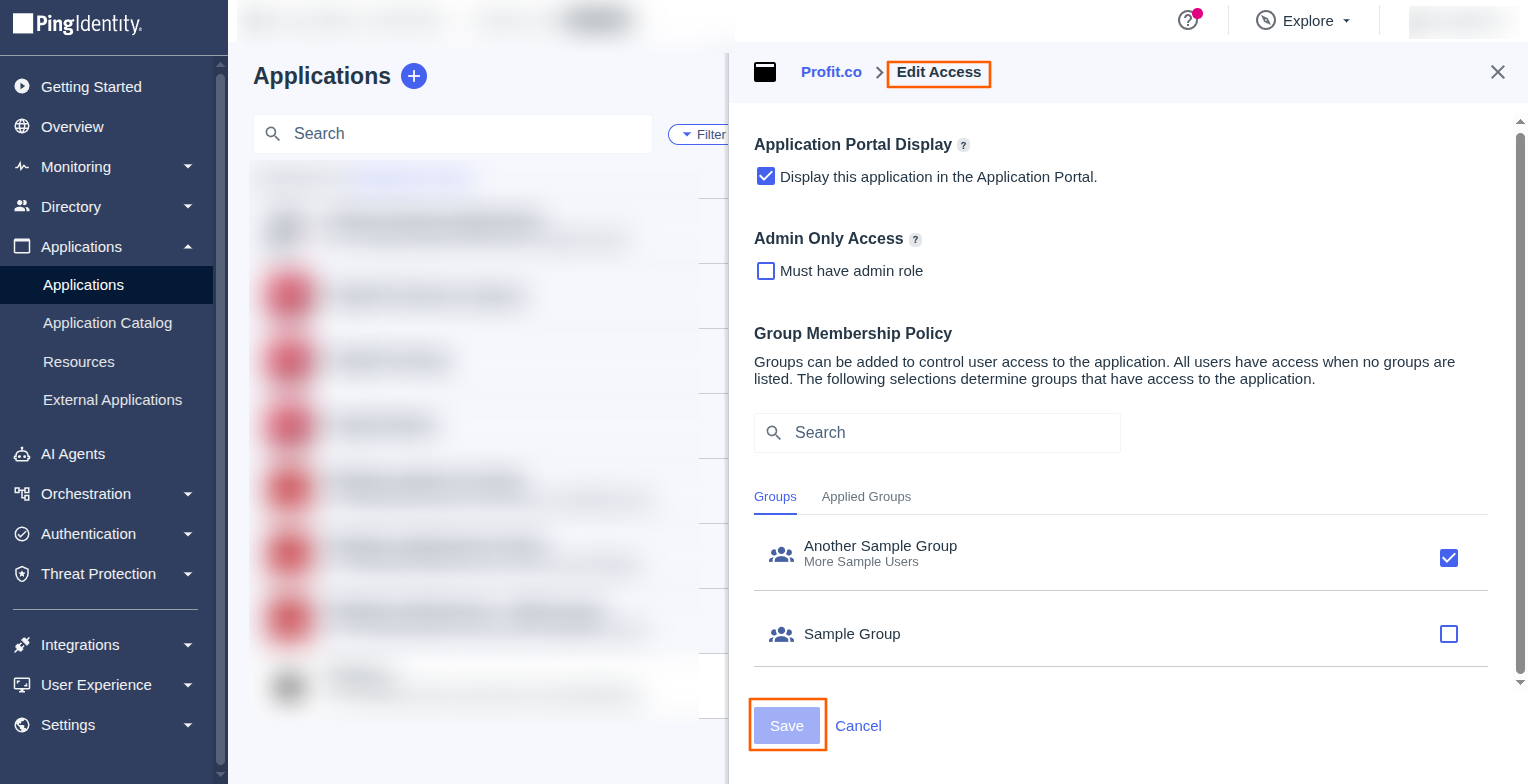Click the User Experience monitor icon
1528x784 pixels.
pyautogui.click(x=22, y=685)
